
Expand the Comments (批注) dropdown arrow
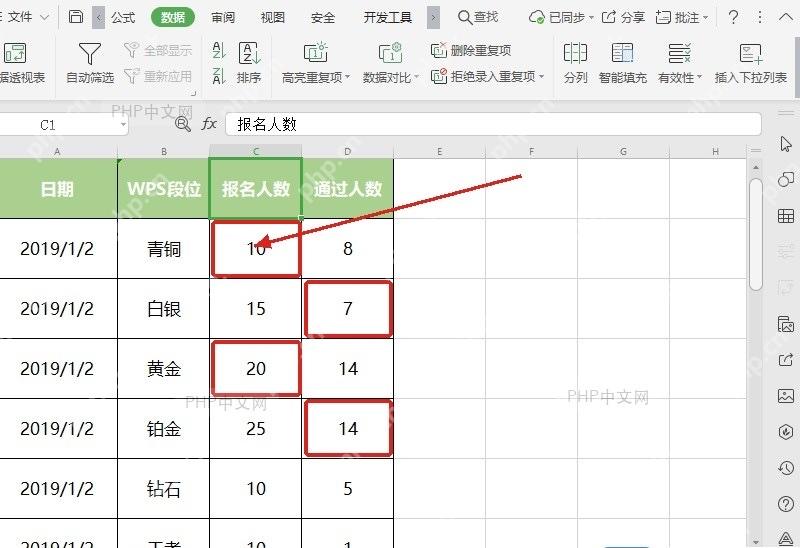706,18
